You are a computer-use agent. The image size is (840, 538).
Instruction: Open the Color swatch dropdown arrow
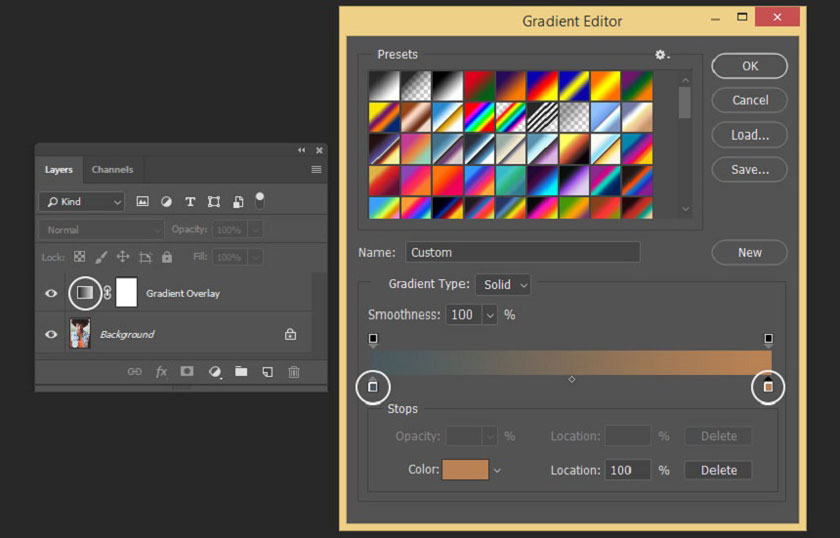point(497,470)
